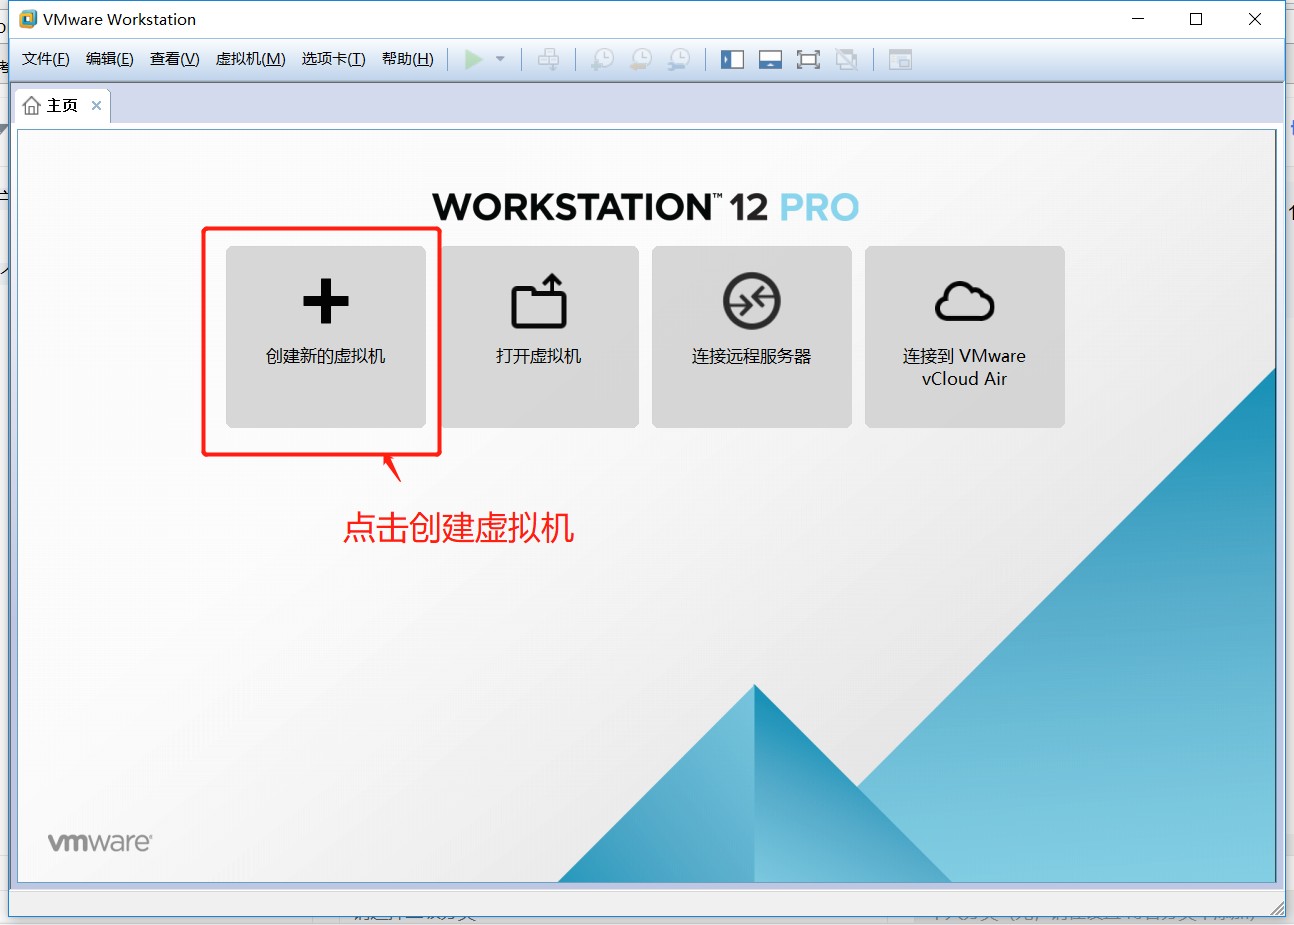
Task: Minimize the VMware Workstation window
Action: [1138, 19]
